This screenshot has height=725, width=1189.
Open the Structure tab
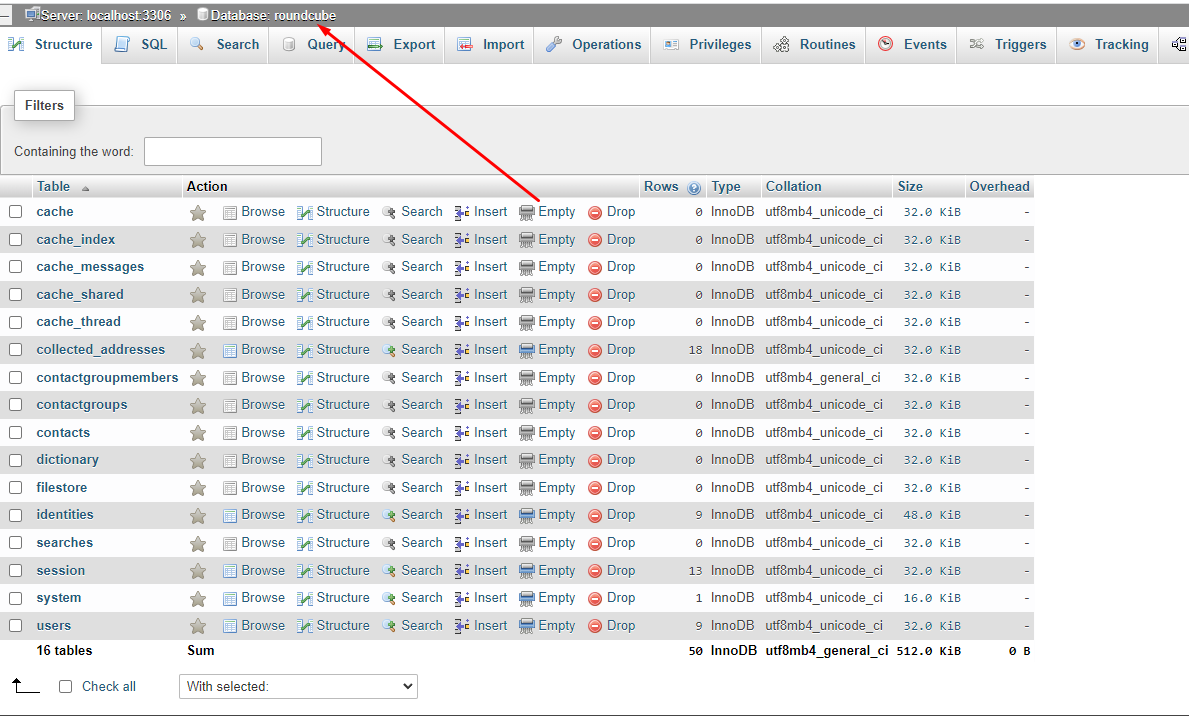[50, 45]
